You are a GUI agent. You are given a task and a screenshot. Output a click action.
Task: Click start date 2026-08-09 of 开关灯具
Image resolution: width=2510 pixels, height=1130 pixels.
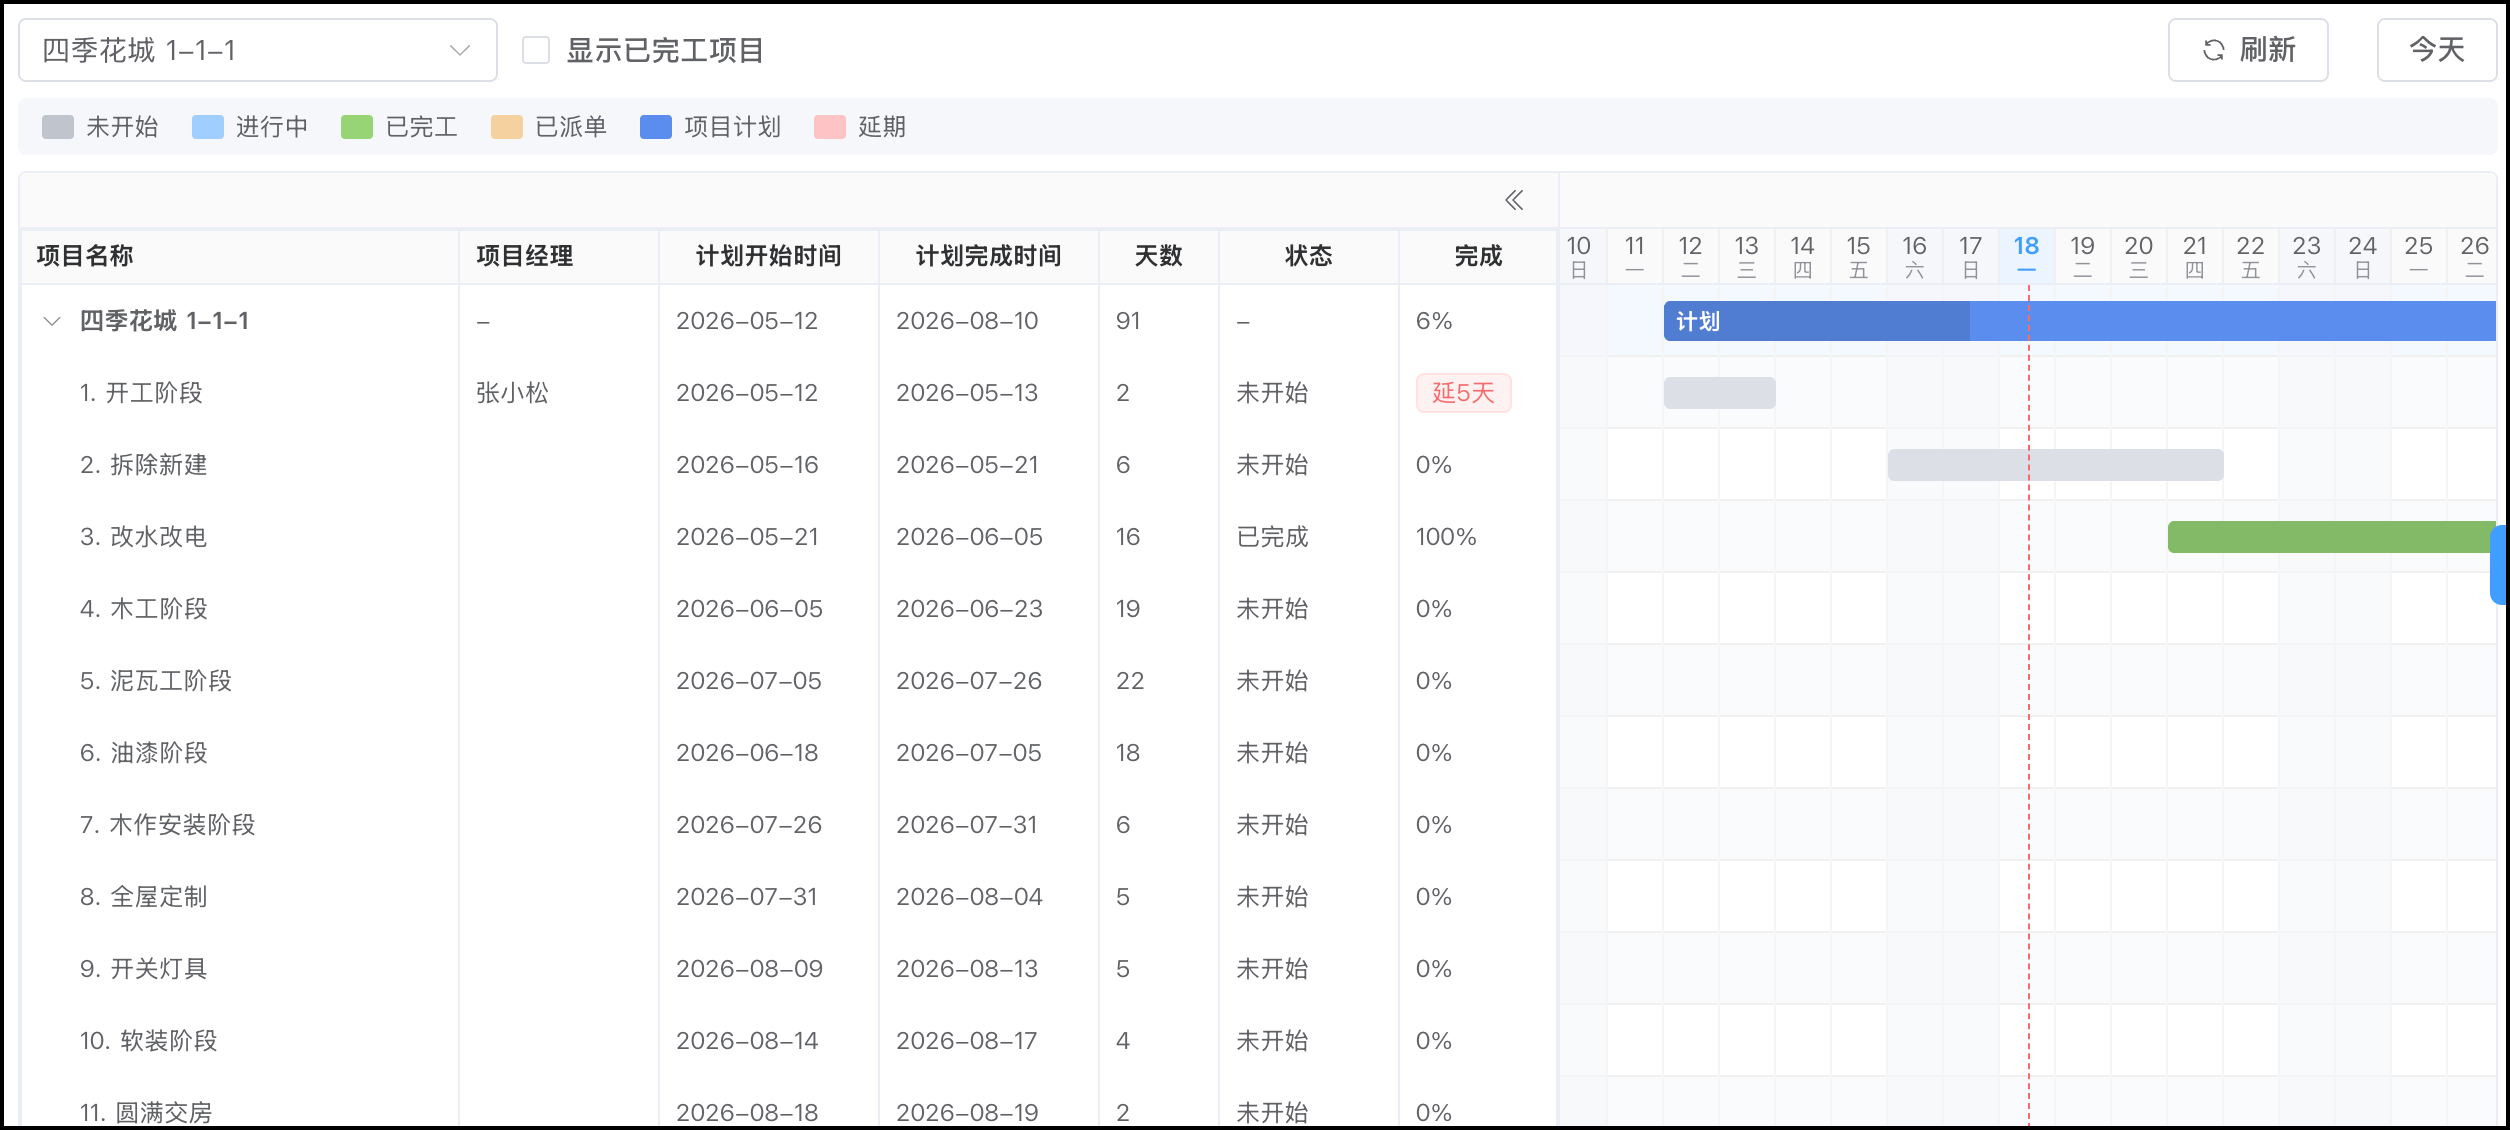tap(749, 969)
